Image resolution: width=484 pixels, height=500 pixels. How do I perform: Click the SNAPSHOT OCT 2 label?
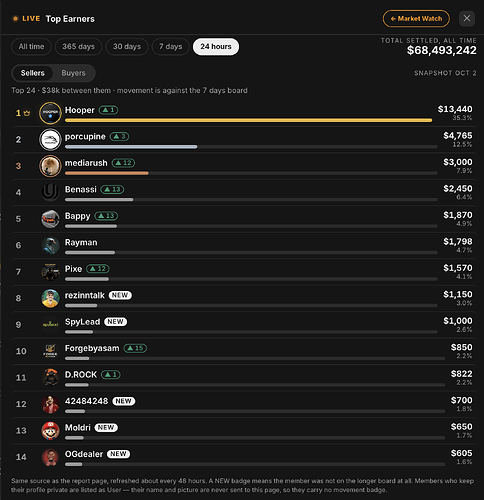pyautogui.click(x=445, y=73)
